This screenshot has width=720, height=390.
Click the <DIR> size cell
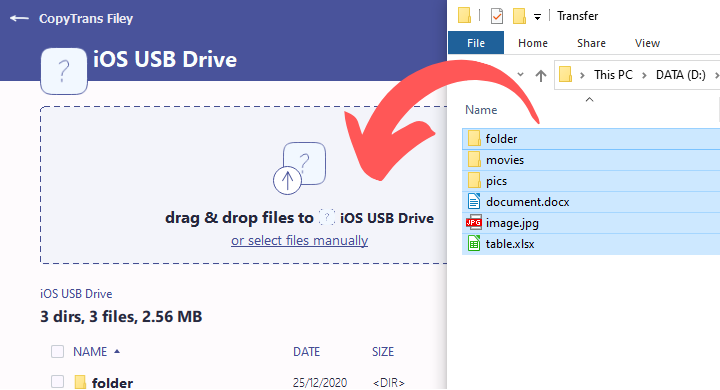(x=388, y=382)
